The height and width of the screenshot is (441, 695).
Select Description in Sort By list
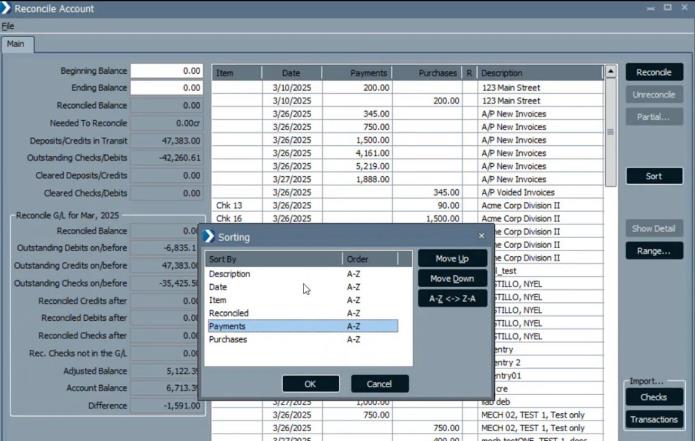229,274
